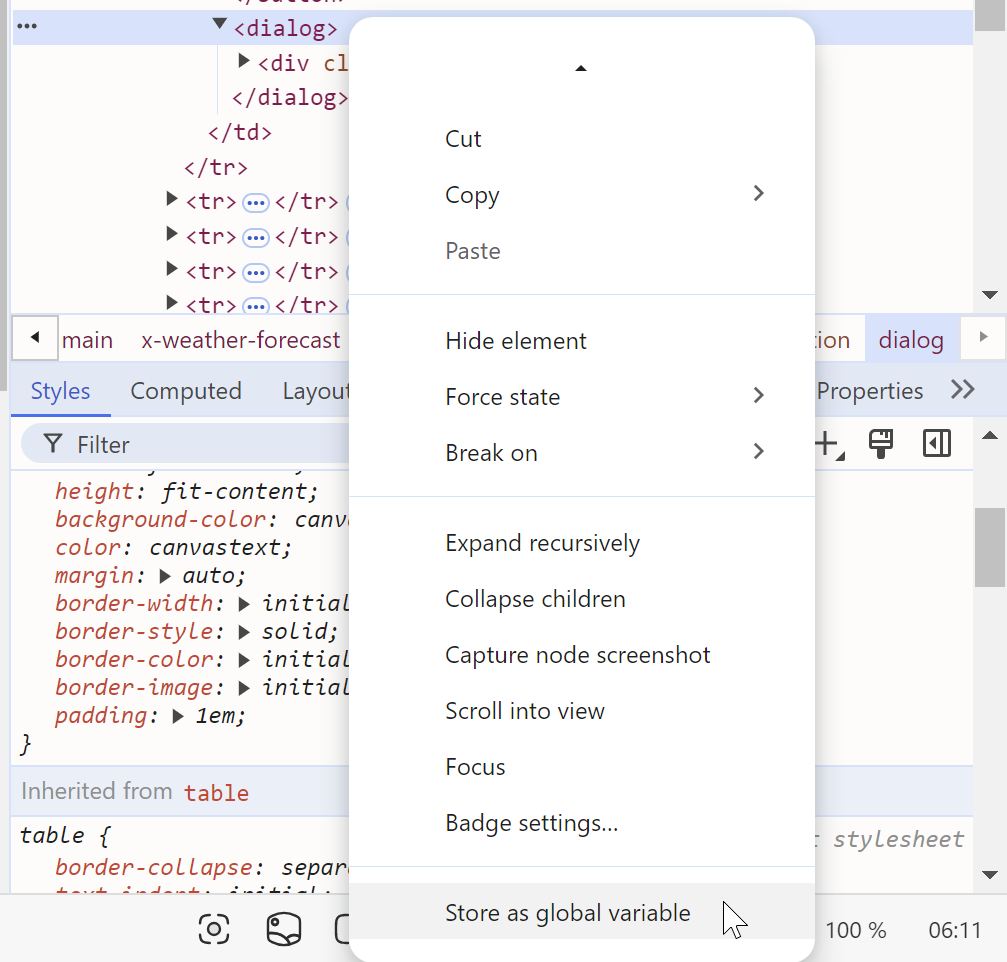This screenshot has height=962, width=1007.
Task: Click the 06:11 clock in status bar
Action: (x=954, y=929)
